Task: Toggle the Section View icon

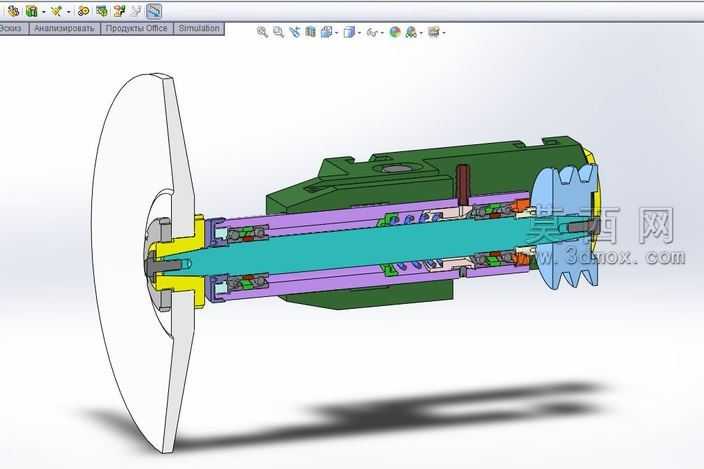Action: point(310,32)
